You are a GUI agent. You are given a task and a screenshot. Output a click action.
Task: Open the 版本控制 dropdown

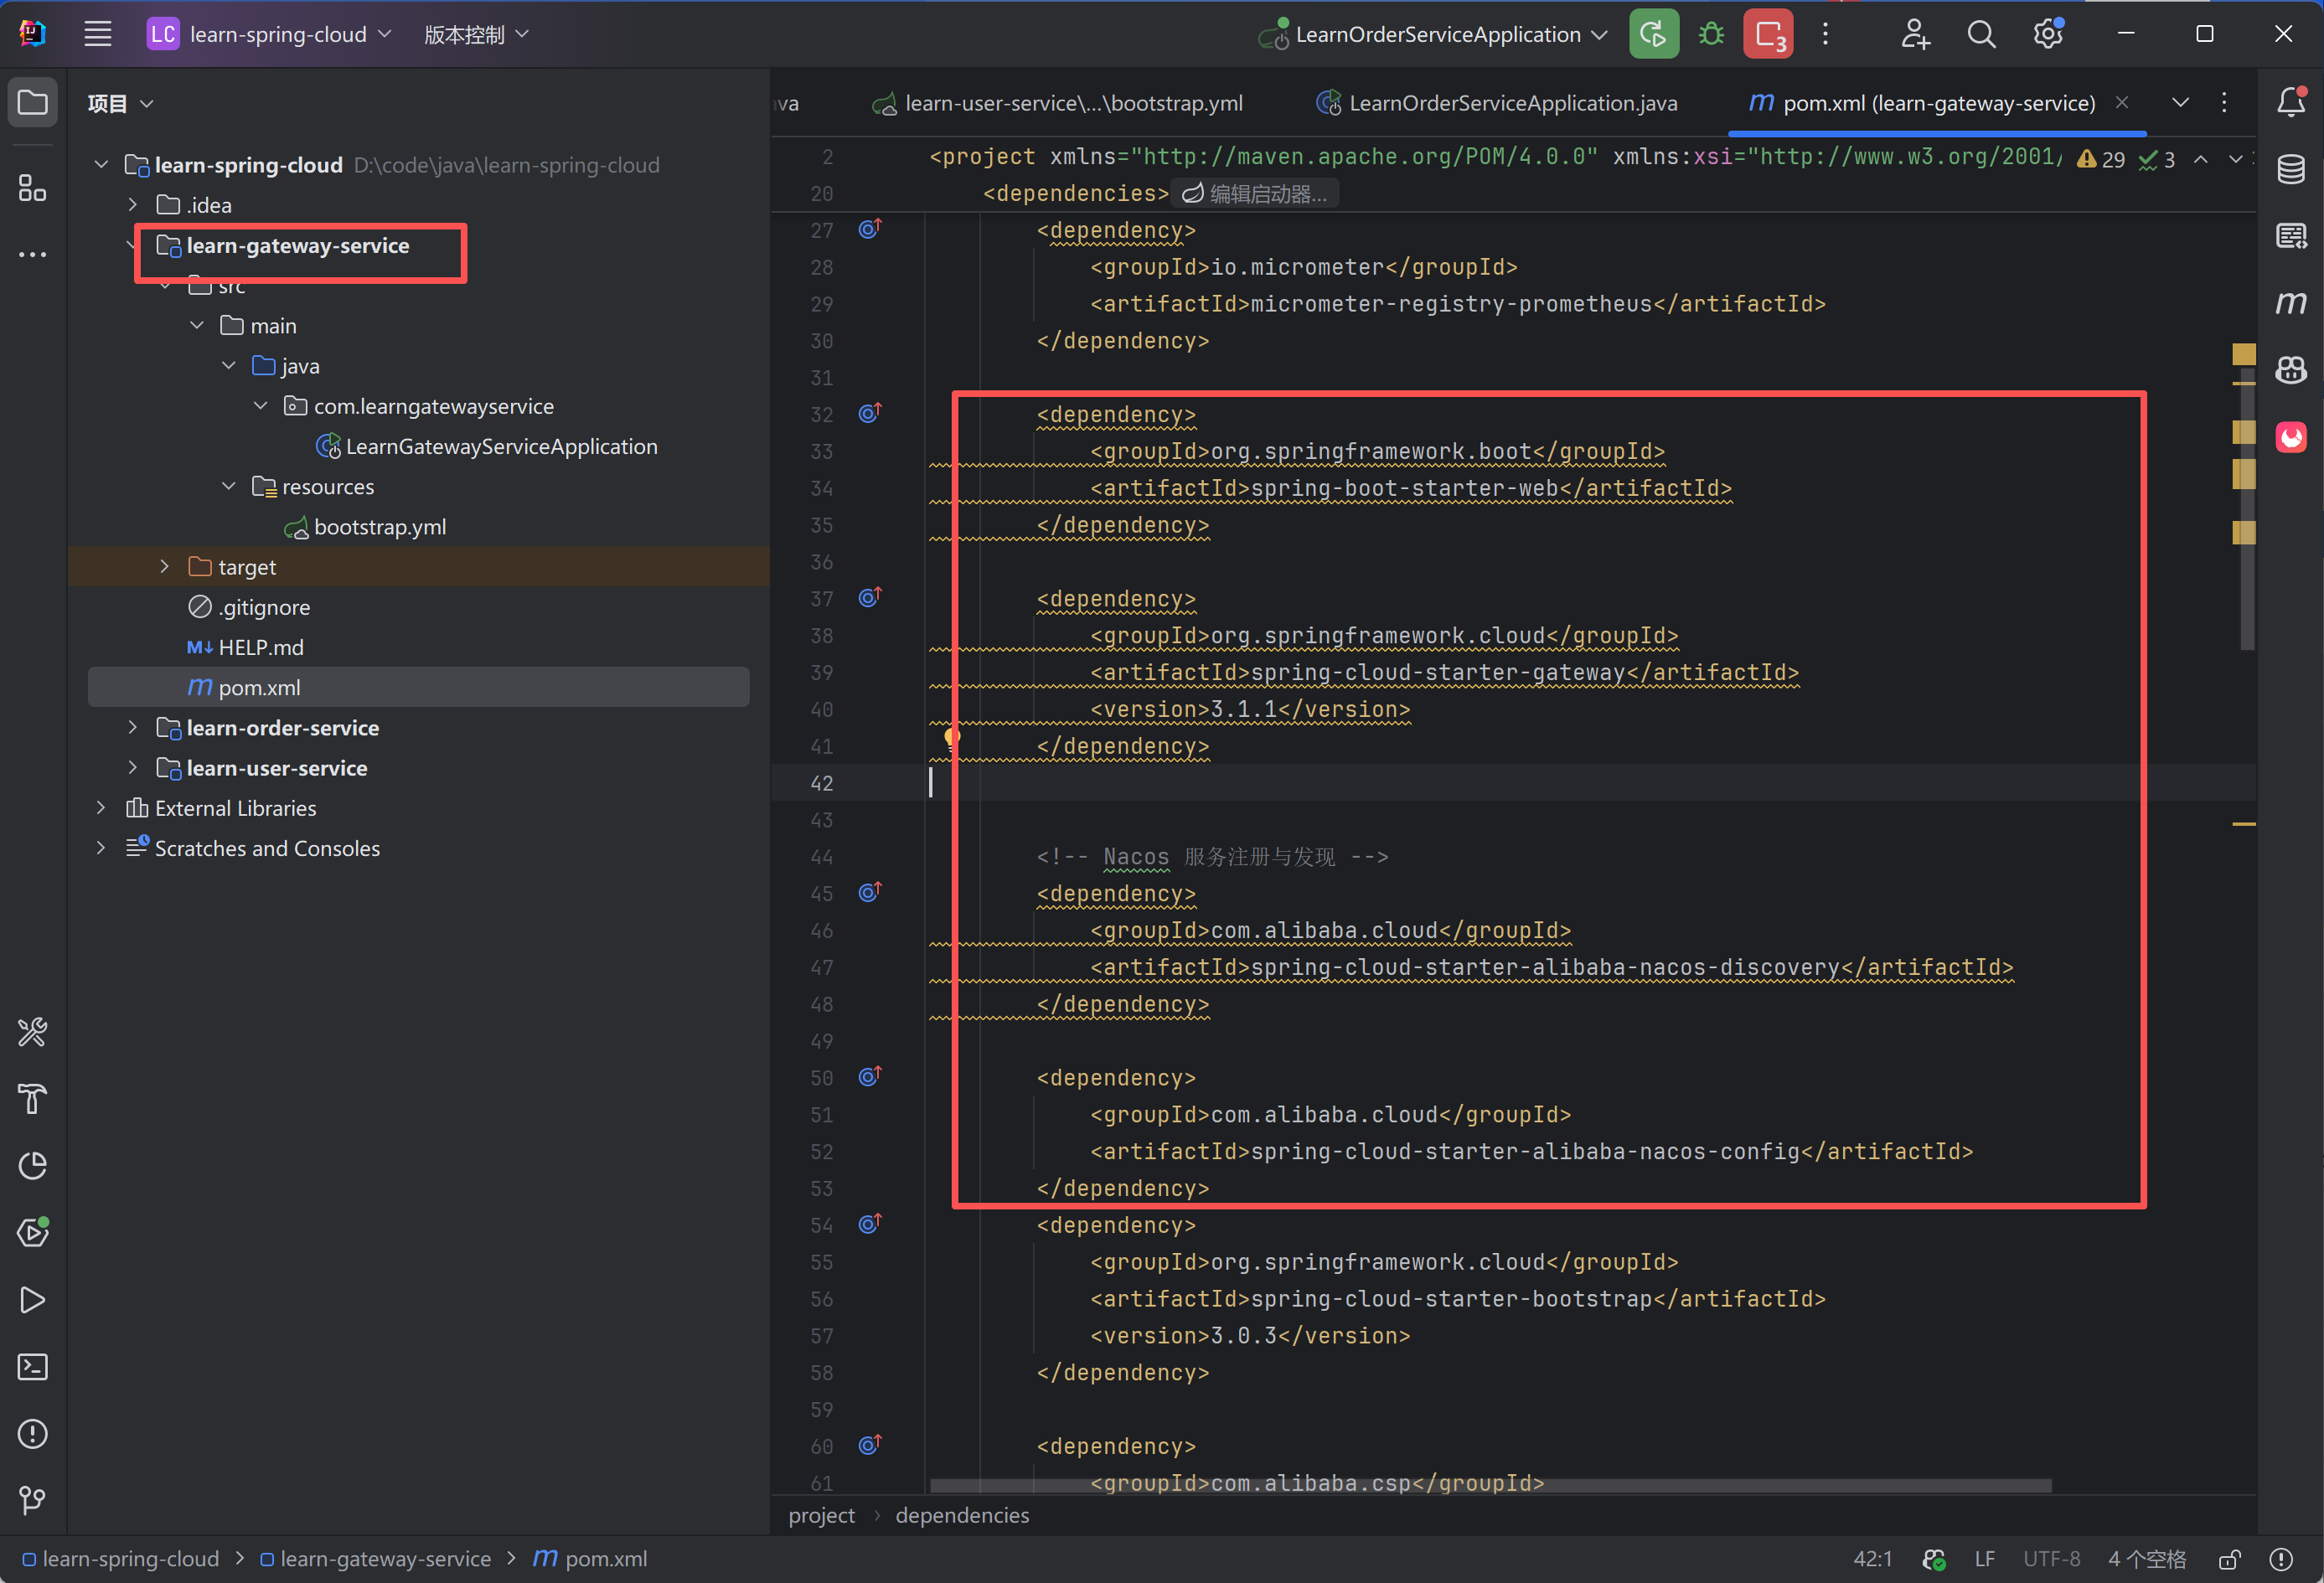[476, 34]
